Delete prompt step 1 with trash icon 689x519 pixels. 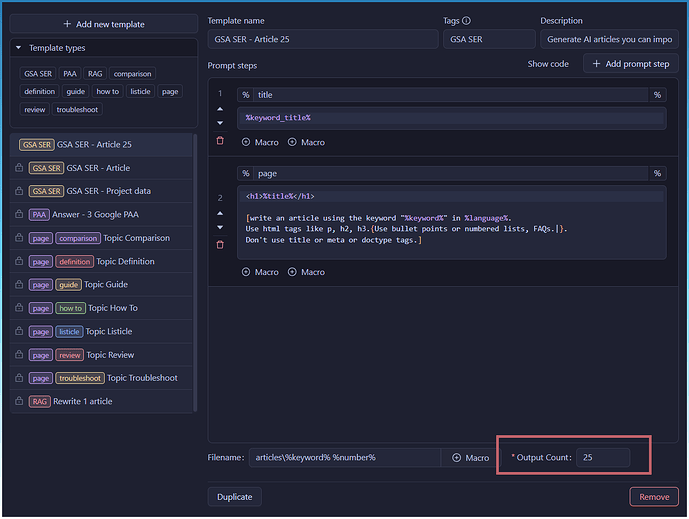click(x=220, y=141)
